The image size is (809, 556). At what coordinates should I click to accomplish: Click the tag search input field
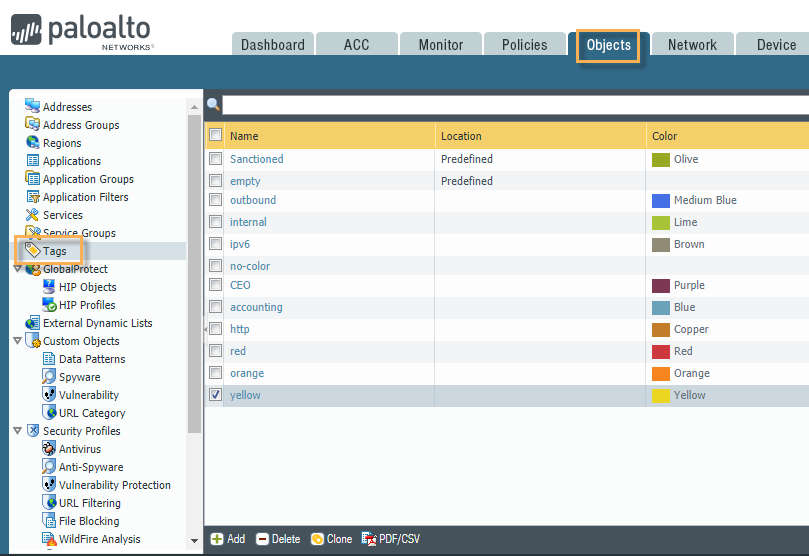tap(515, 105)
